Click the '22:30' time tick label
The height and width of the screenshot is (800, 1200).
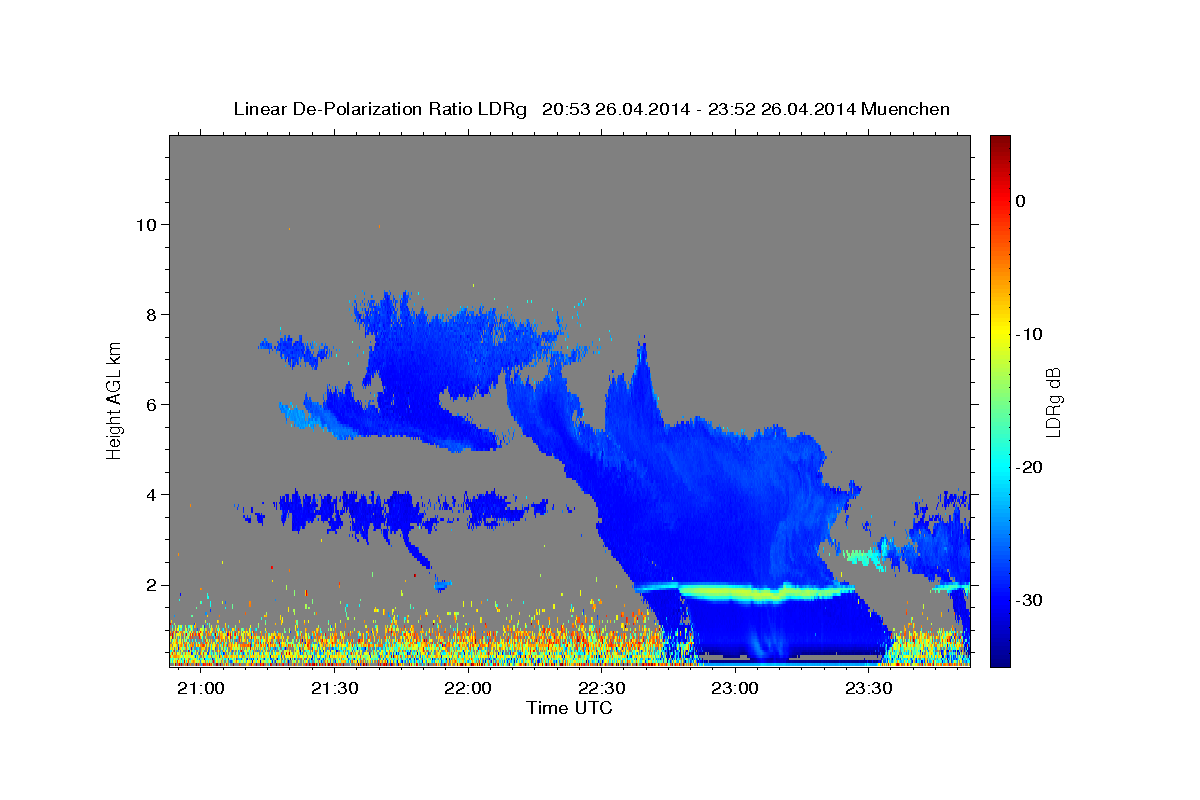tap(602, 689)
